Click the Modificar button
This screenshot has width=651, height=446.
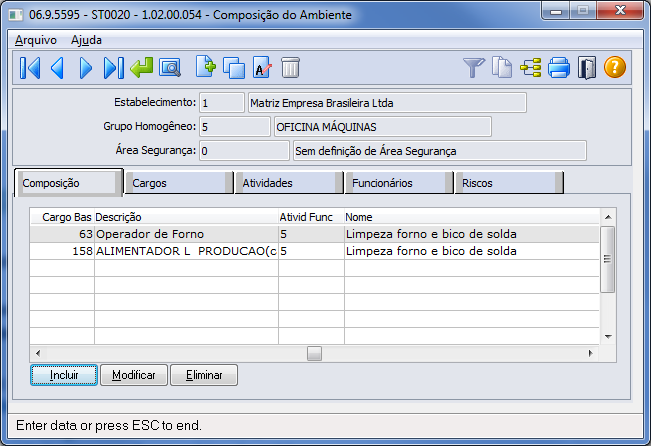click(134, 375)
